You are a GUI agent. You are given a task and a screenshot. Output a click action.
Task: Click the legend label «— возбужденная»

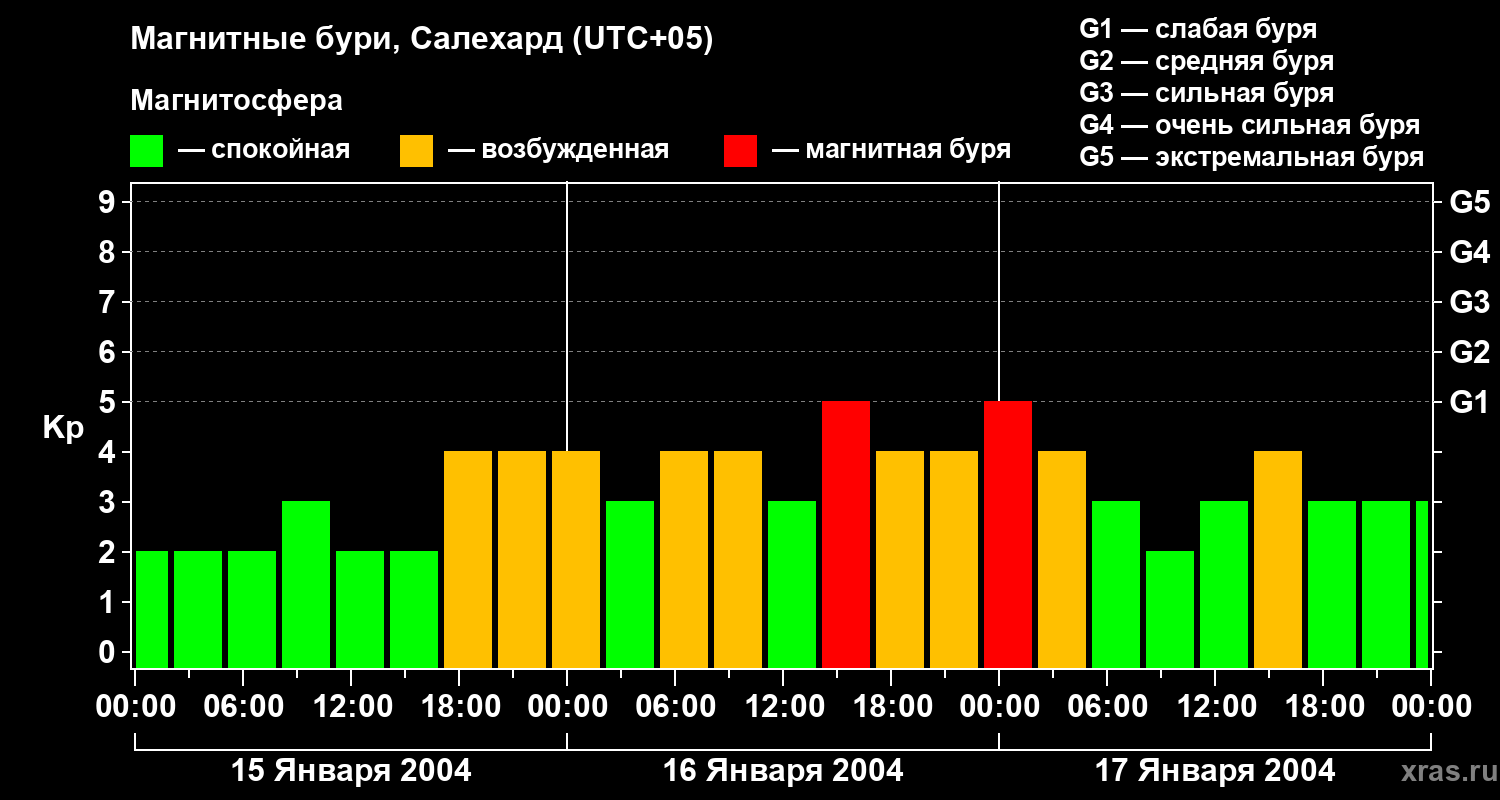[558, 151]
